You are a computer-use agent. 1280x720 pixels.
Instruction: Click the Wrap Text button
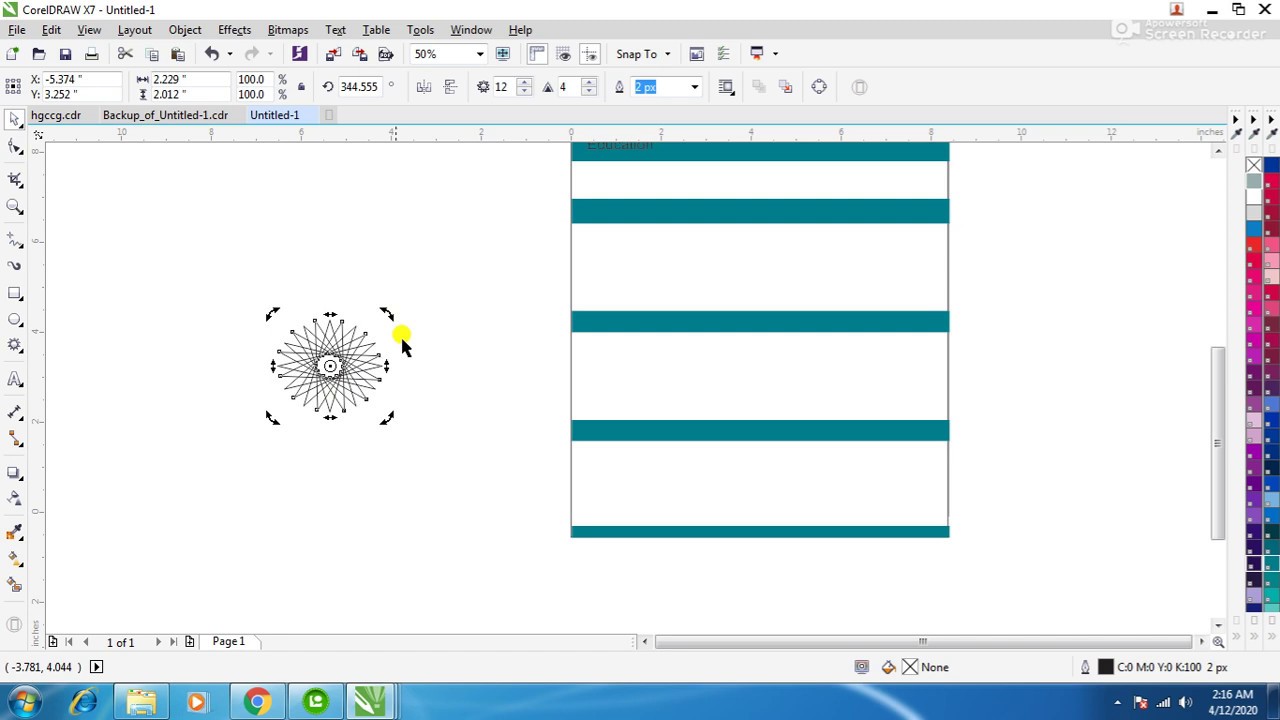click(x=726, y=87)
